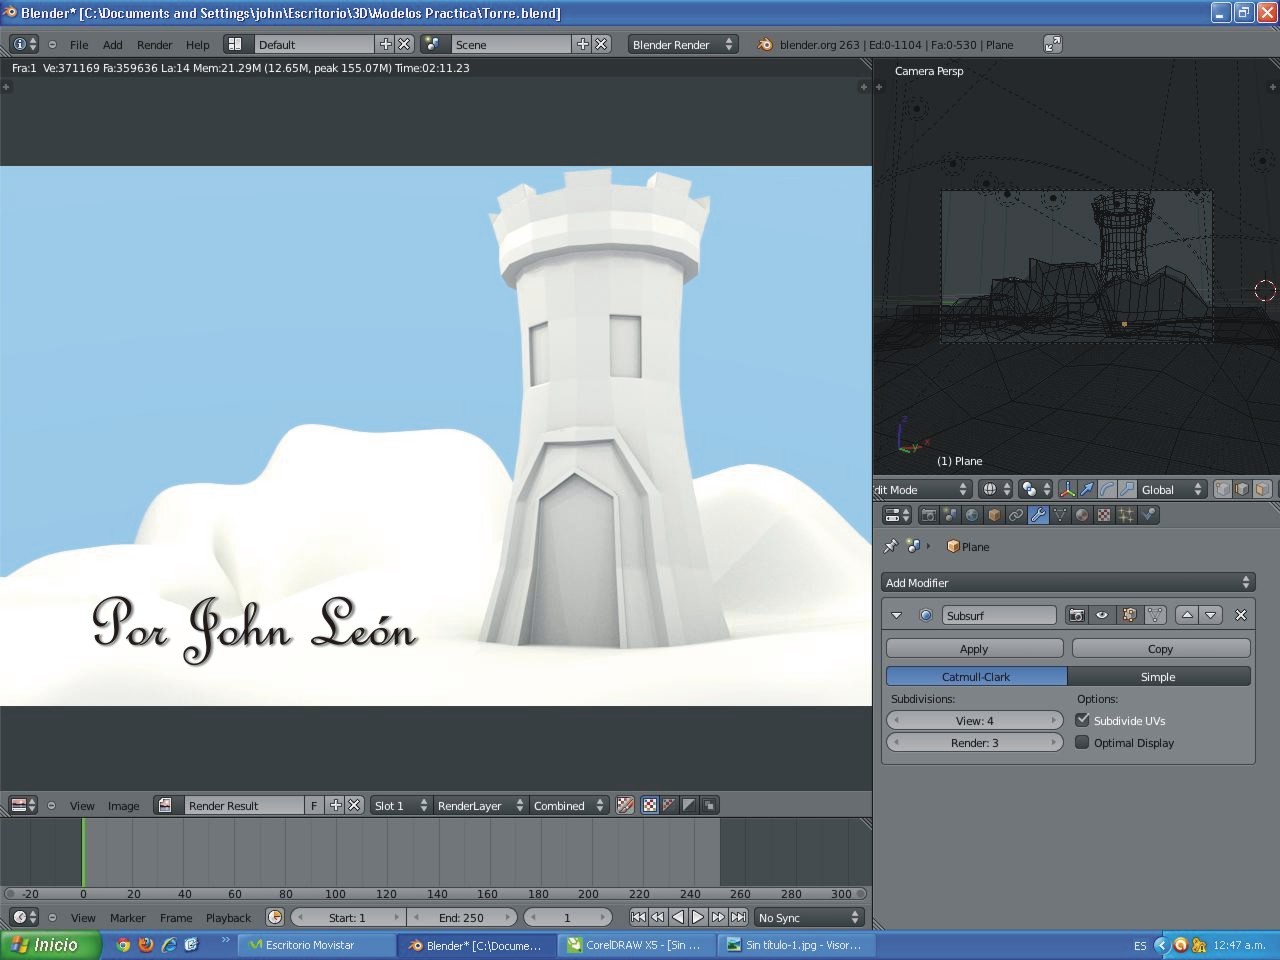
Task: Enable the Optimal Display checkbox
Action: [1082, 742]
